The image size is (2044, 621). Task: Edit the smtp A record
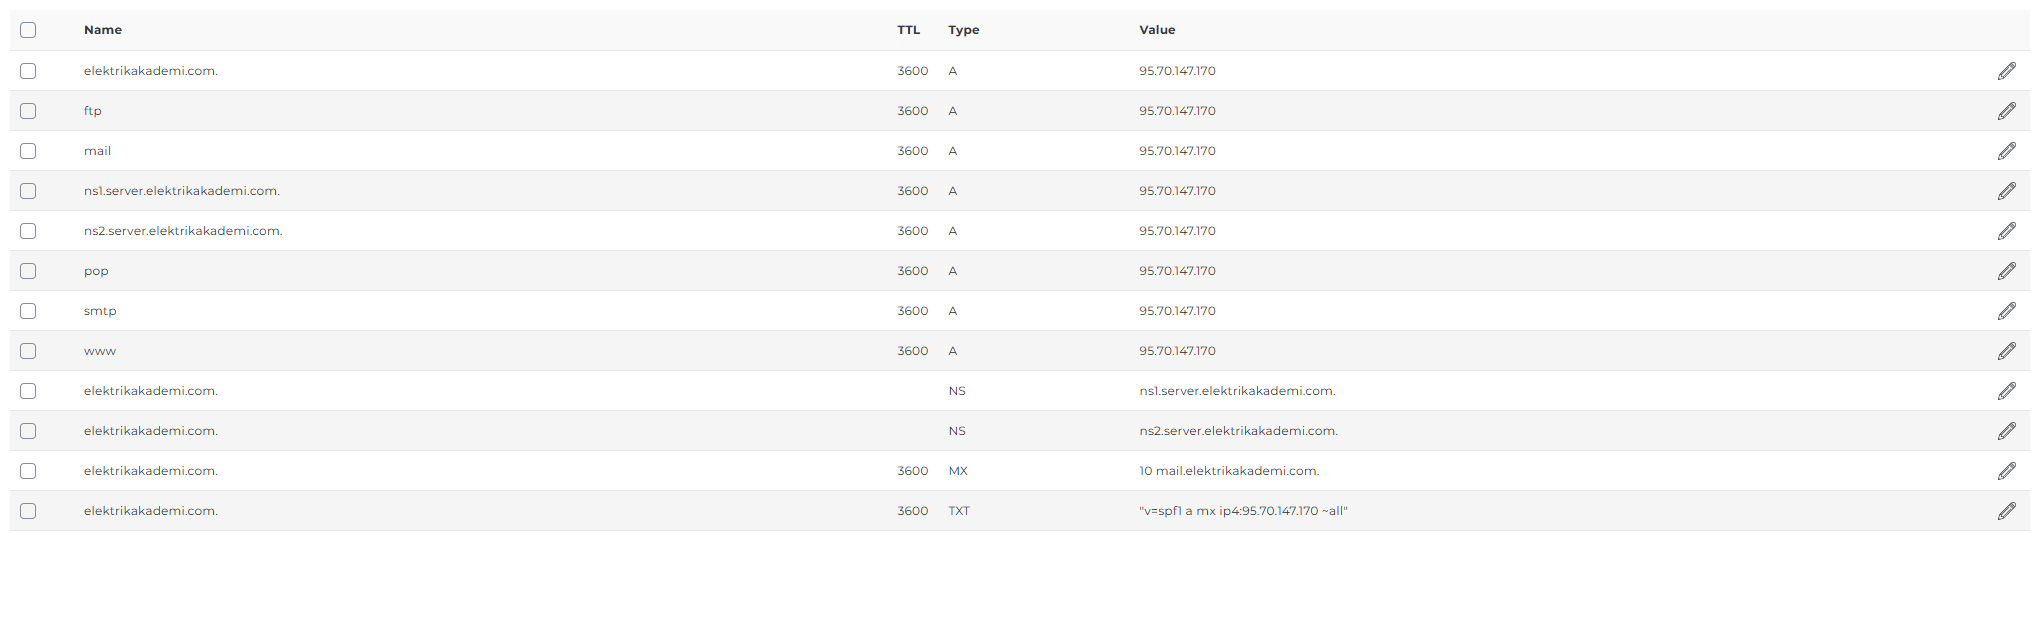[2006, 311]
